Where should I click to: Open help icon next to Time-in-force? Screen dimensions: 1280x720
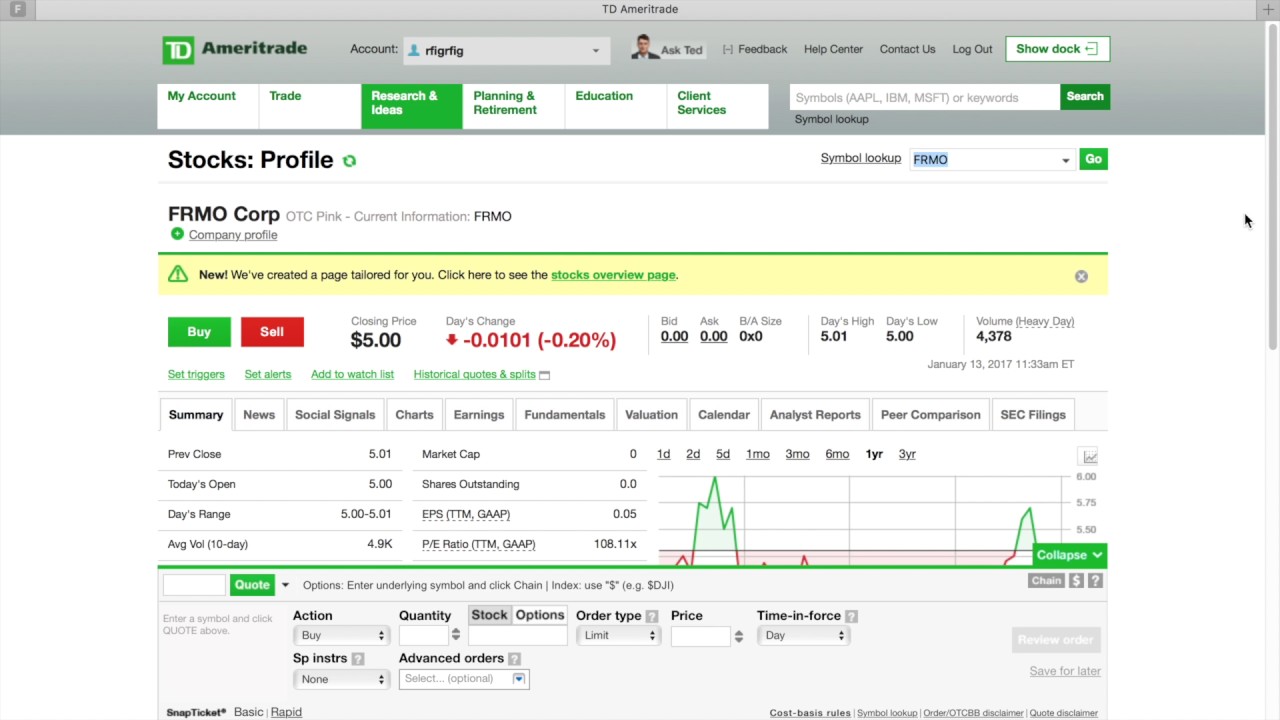coord(851,617)
